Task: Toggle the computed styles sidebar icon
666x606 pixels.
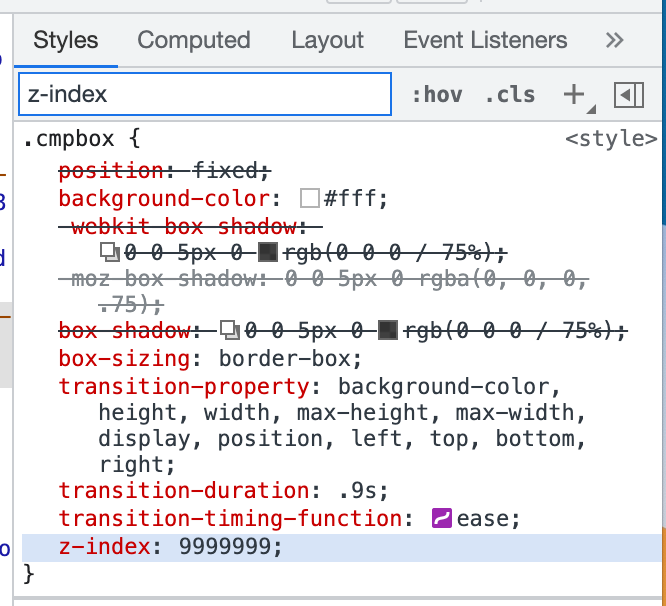Action: tap(628, 95)
